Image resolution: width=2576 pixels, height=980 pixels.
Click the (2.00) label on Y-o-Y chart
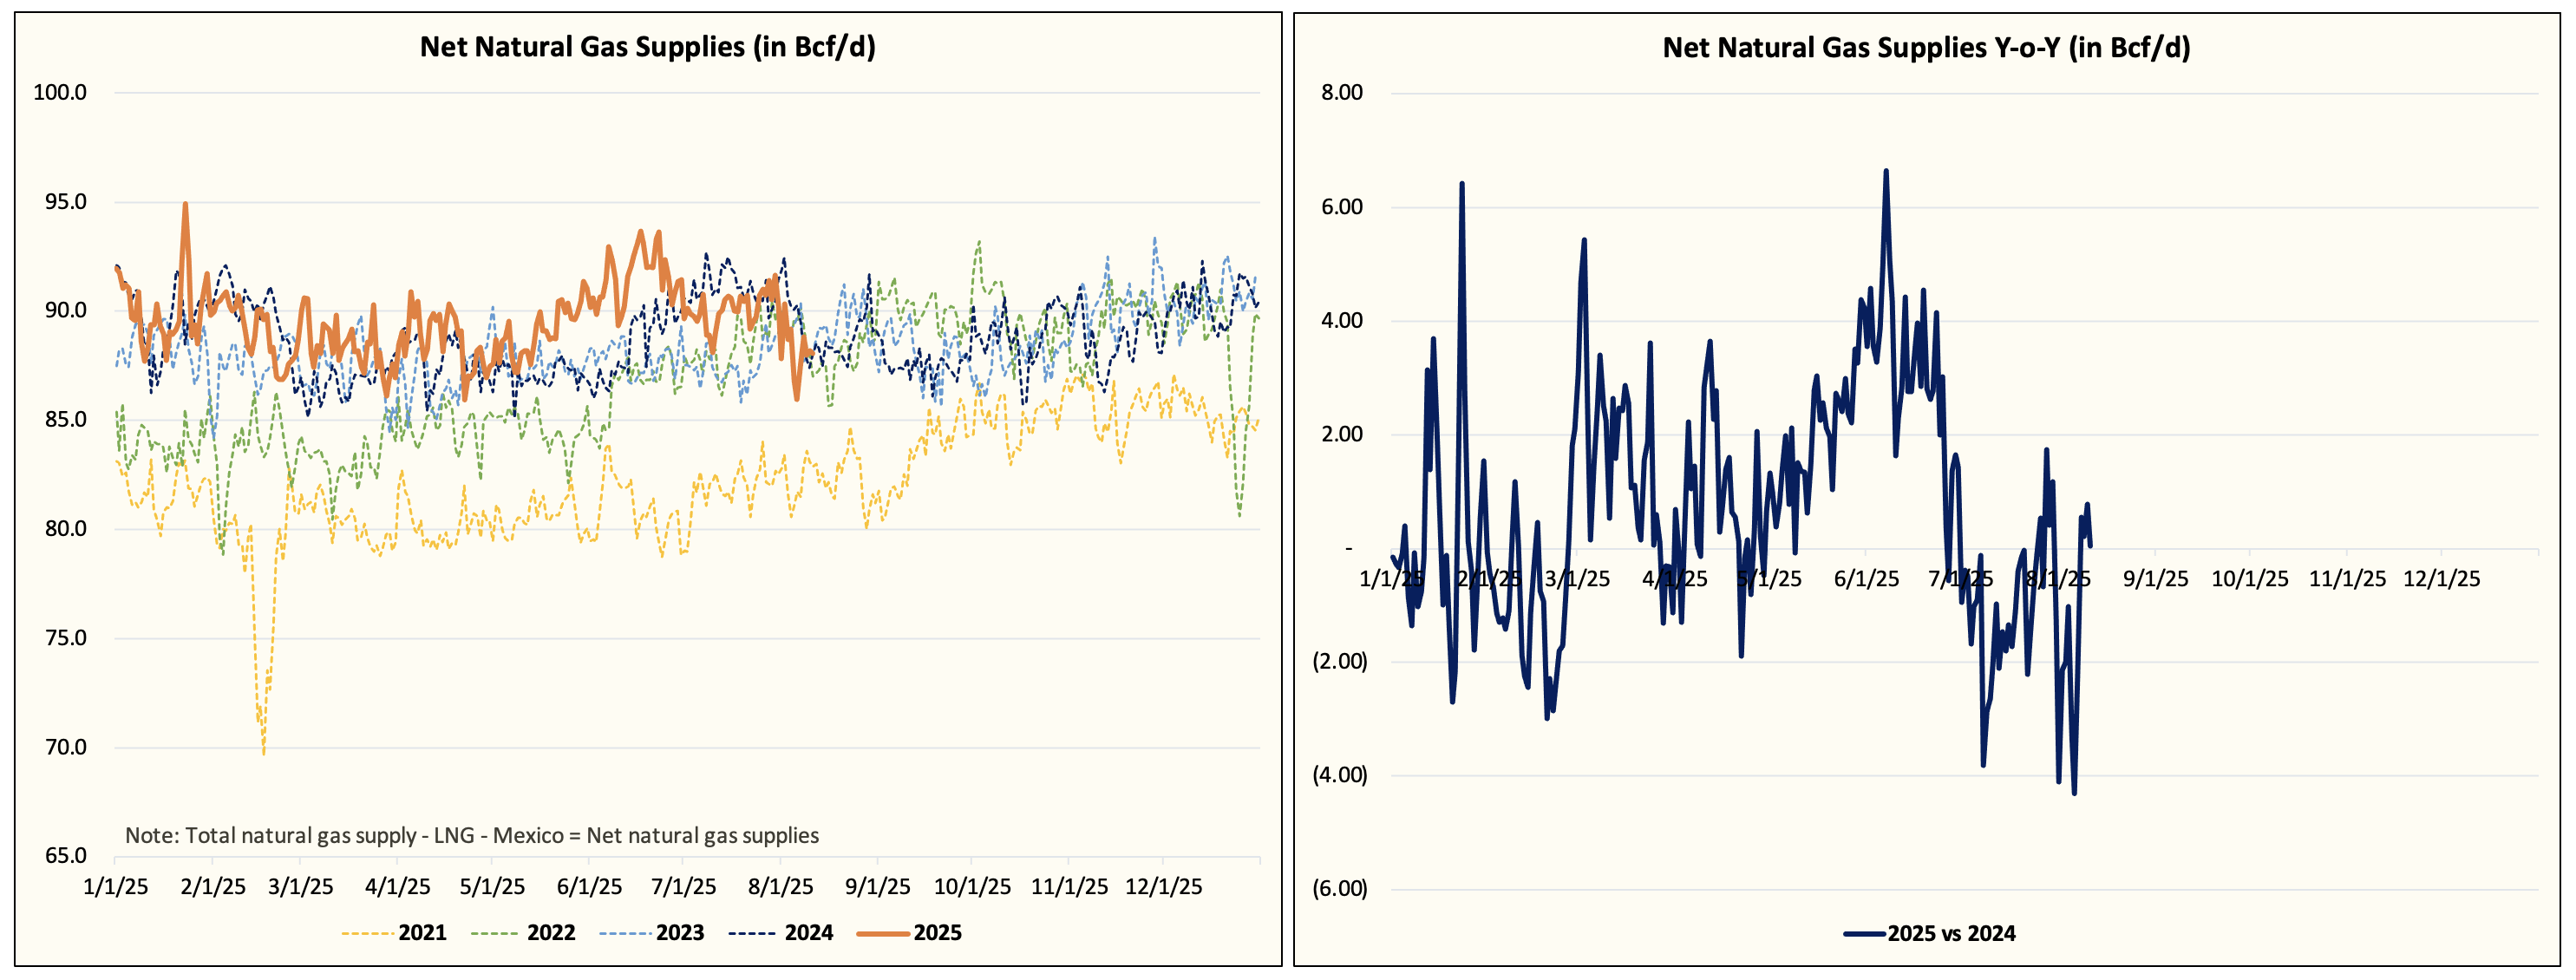coord(1339,661)
